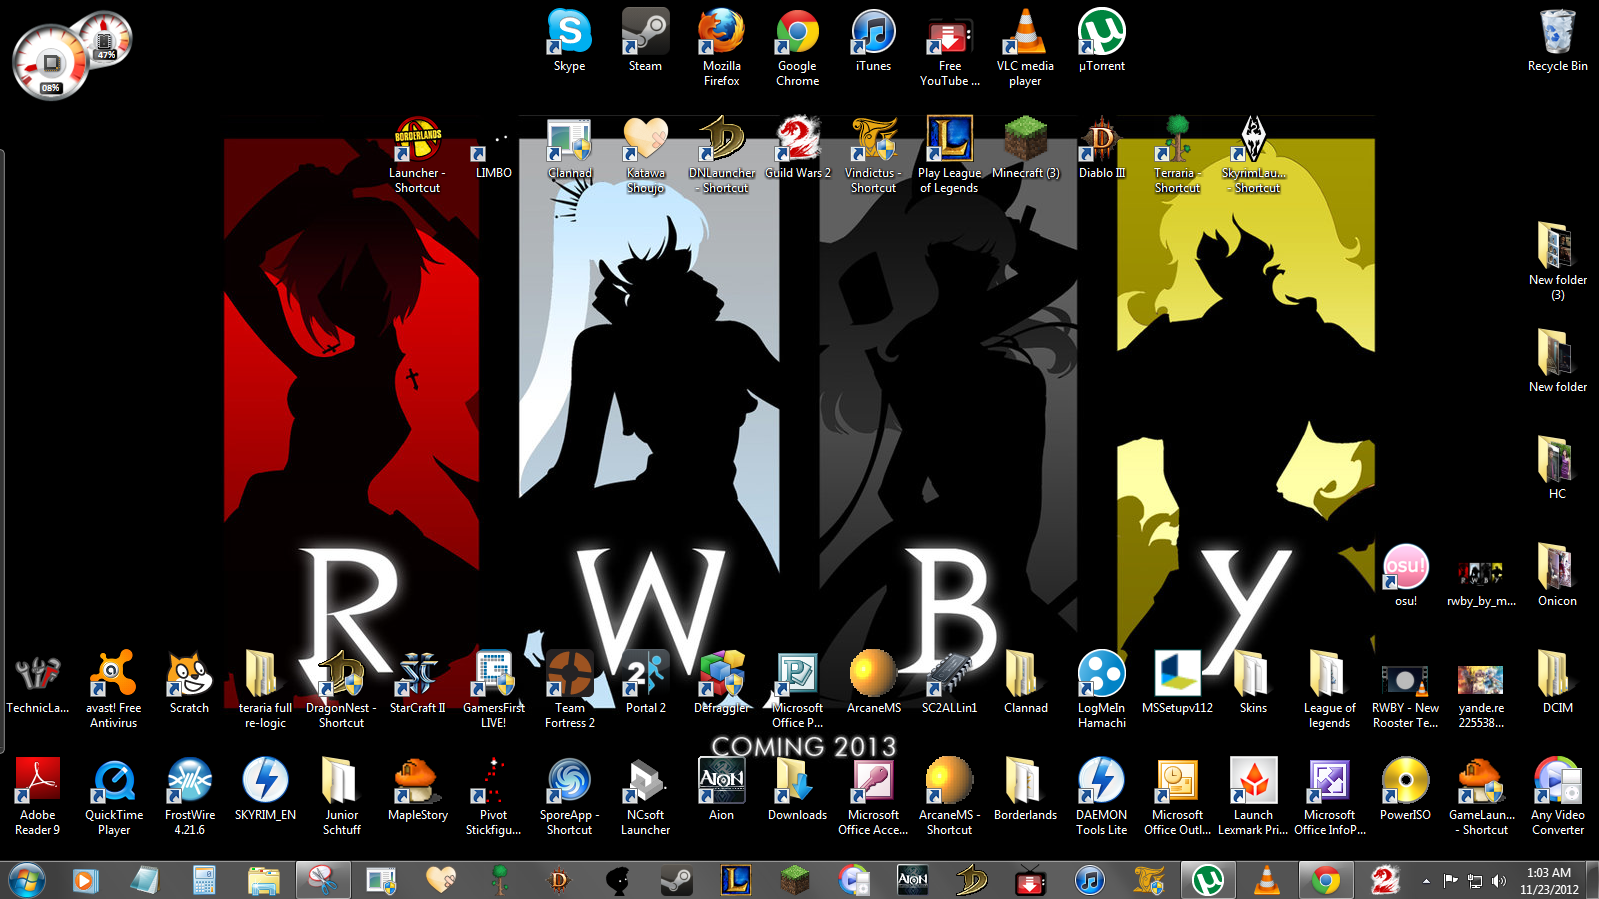
Task: Open the Google Chrome desktop shortcut
Action: click(797, 48)
